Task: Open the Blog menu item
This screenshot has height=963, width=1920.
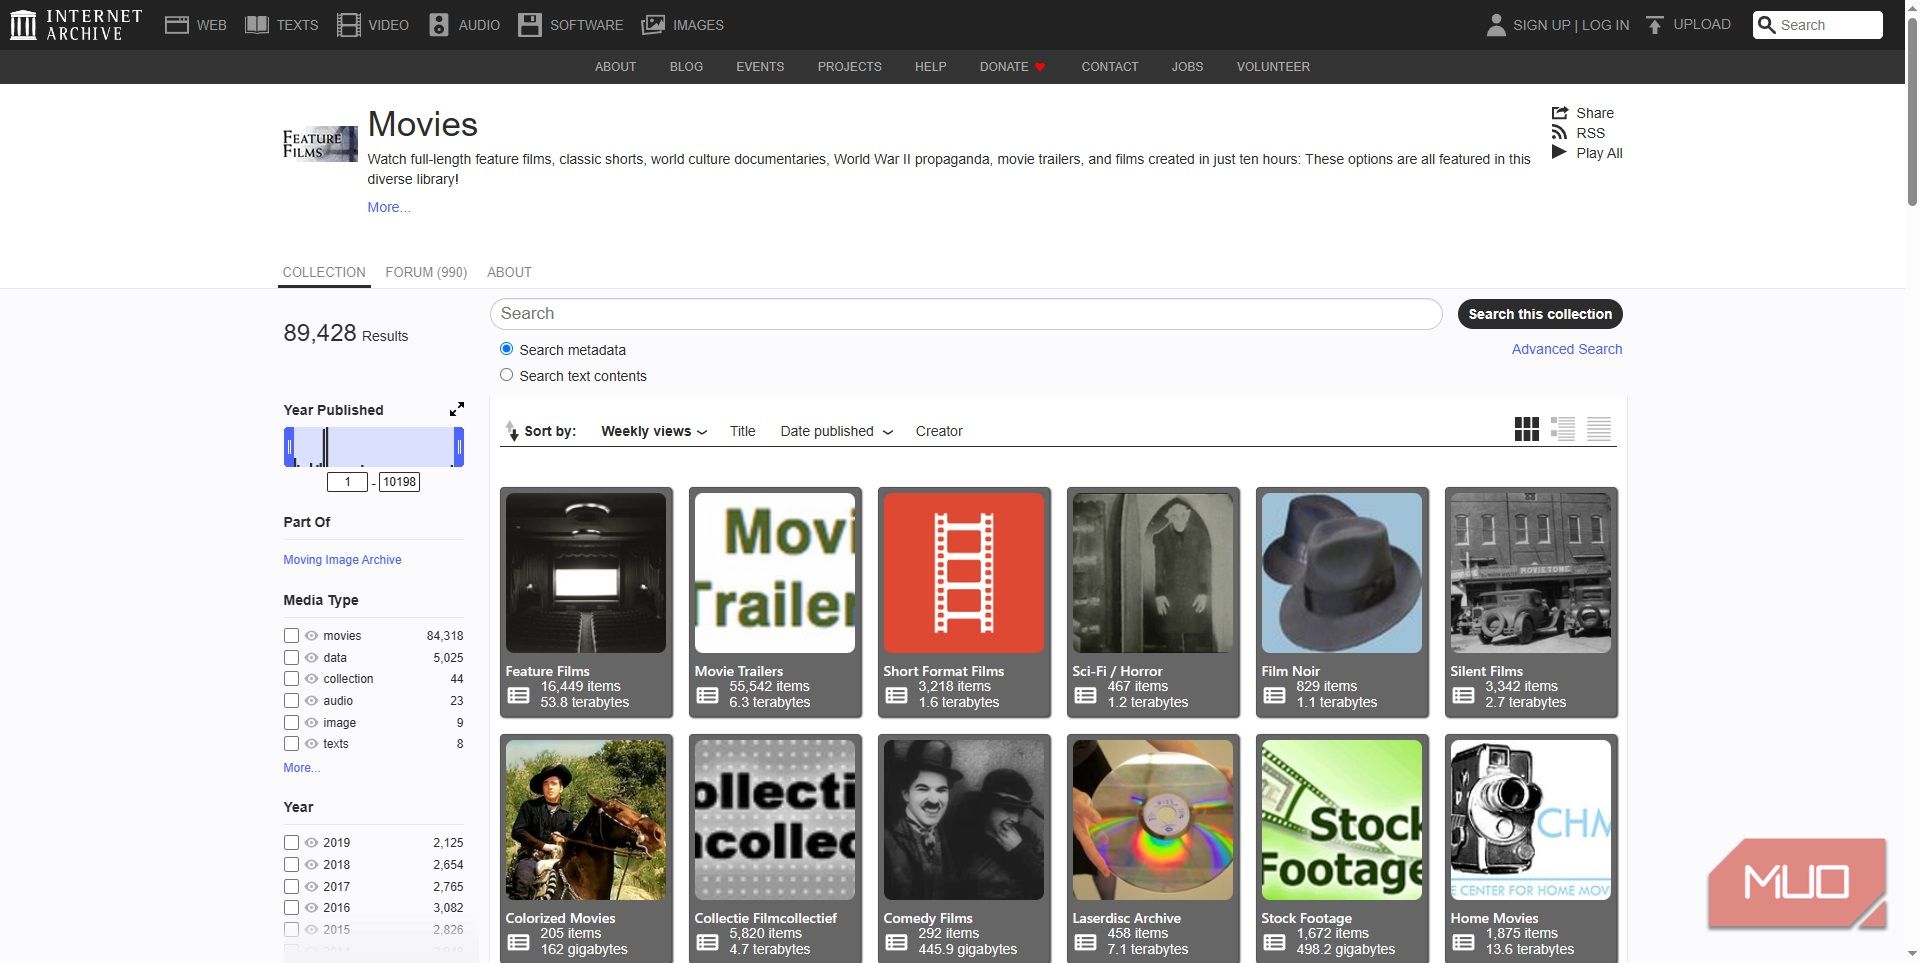Action: pyautogui.click(x=686, y=67)
